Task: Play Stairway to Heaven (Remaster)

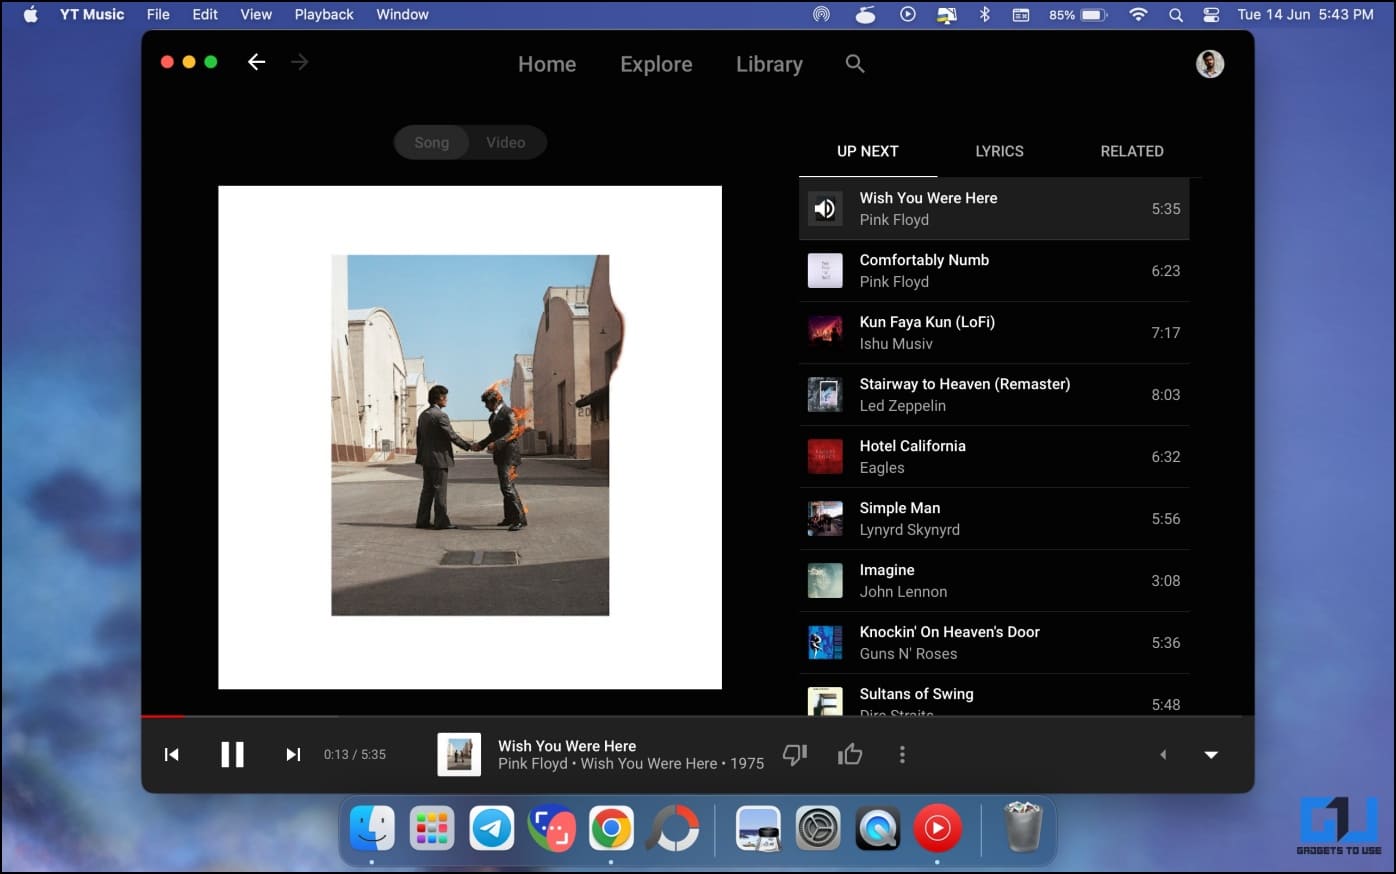Action: (x=994, y=395)
